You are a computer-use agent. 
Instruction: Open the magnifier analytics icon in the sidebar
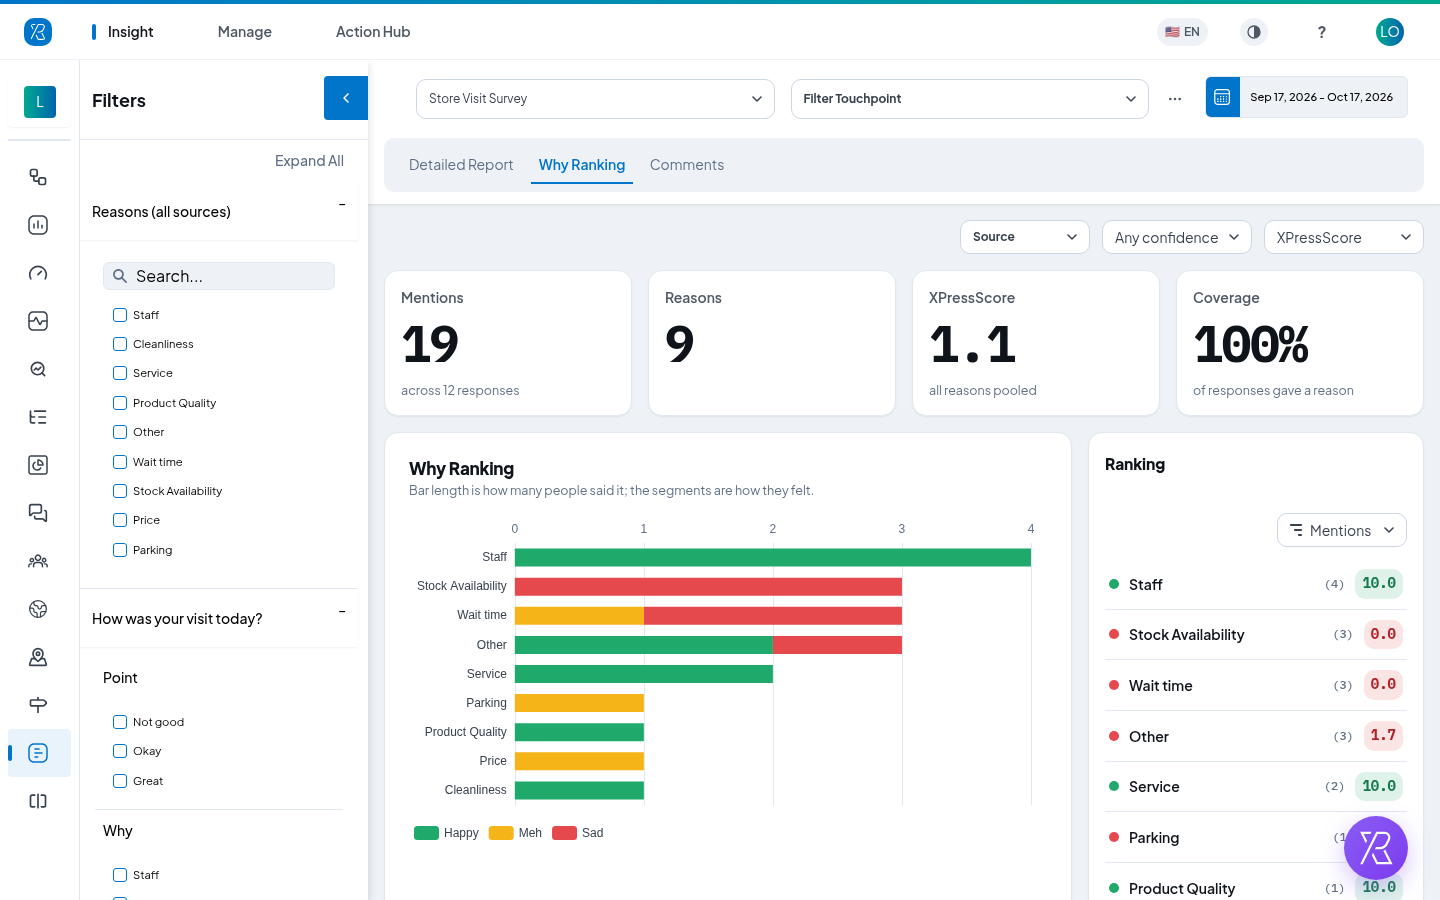(38, 369)
